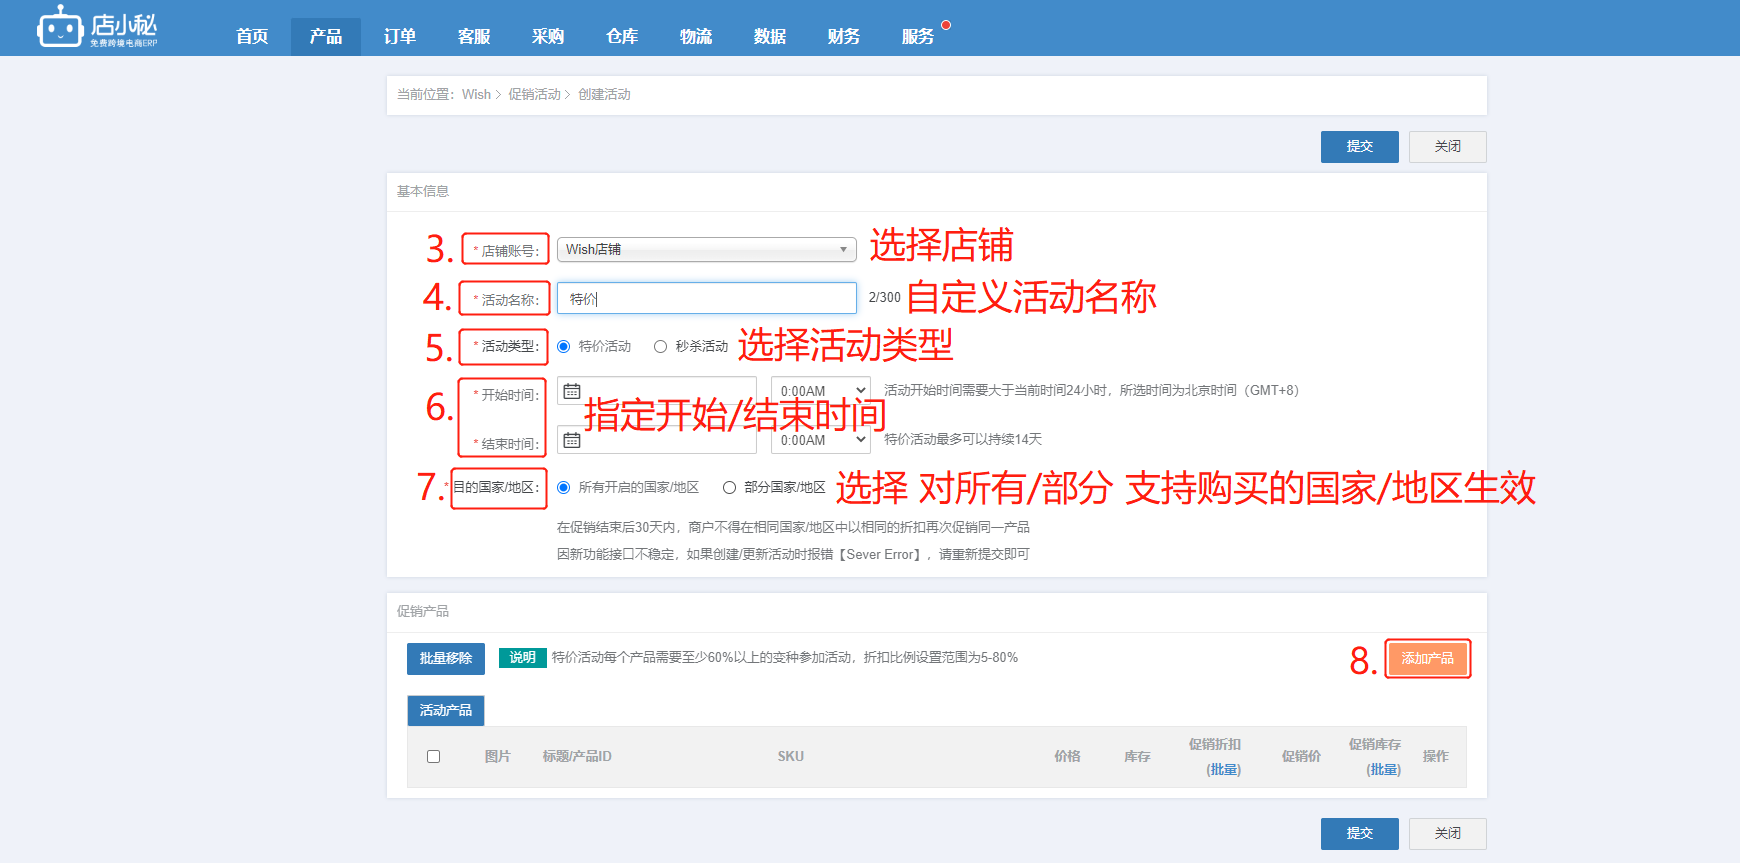Click 促销活动 in the breadcrumb
The height and width of the screenshot is (863, 1740).
[x=534, y=95]
